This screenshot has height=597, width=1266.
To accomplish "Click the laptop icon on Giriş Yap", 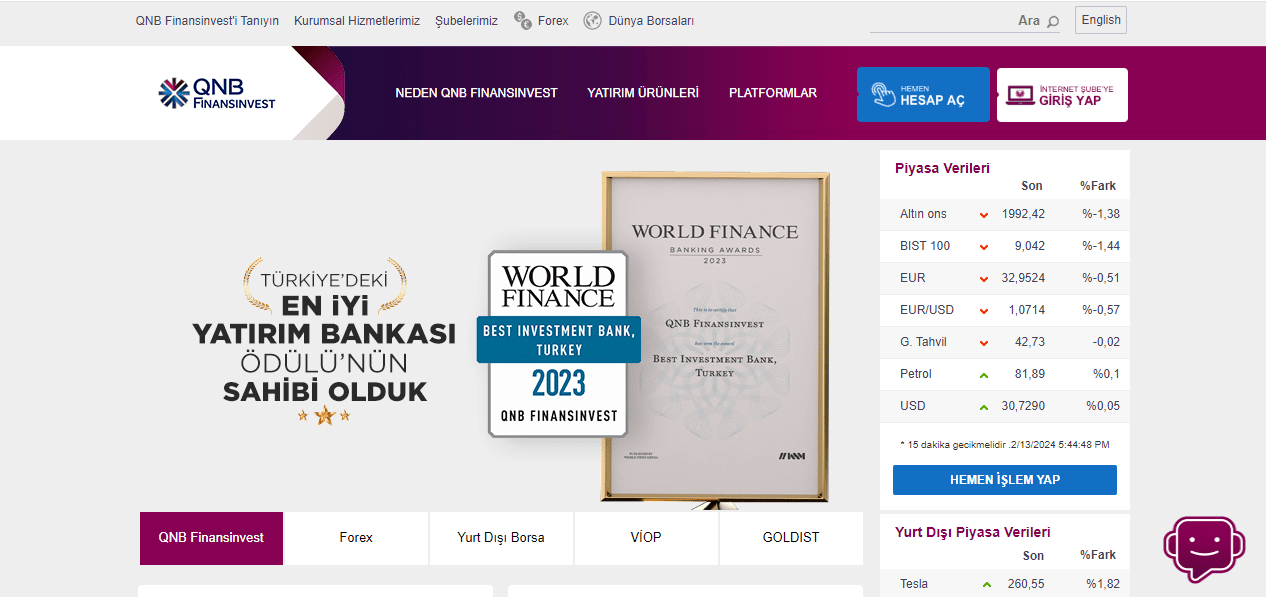I will tap(1020, 95).
